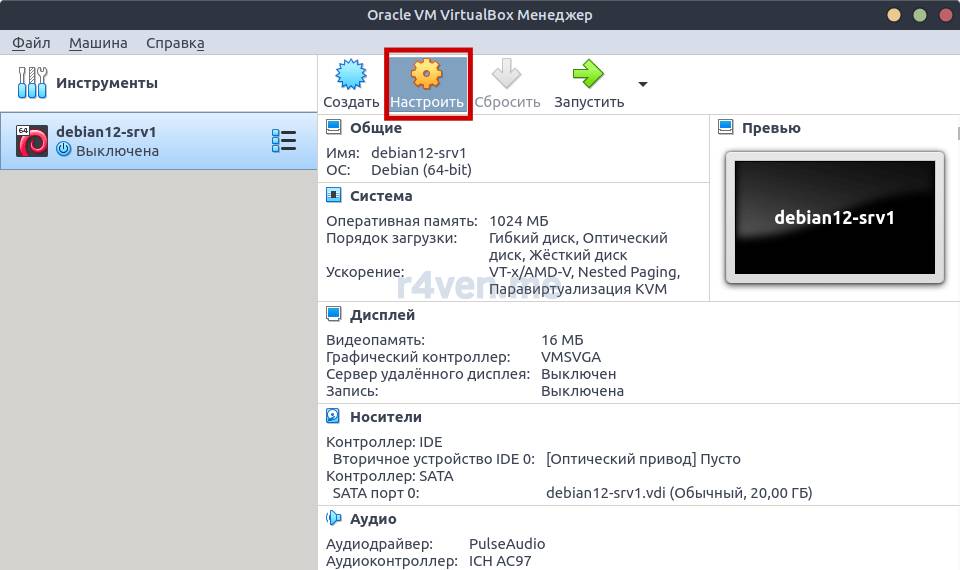Viewport: 960px width, 570px height.
Task: Open VM settings via Настроить gear icon
Action: point(427,76)
